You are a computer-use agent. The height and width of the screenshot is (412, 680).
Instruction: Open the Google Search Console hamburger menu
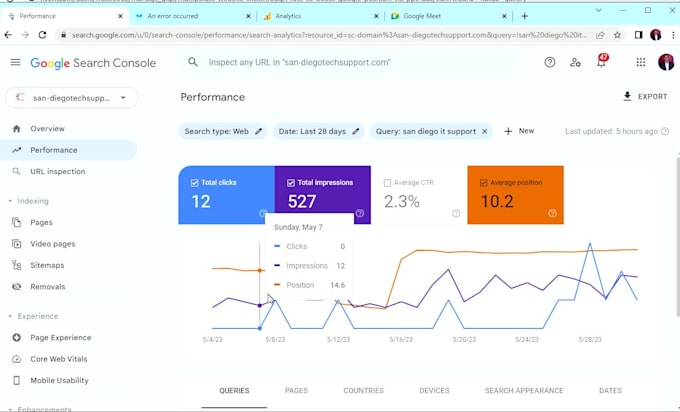tap(15, 62)
